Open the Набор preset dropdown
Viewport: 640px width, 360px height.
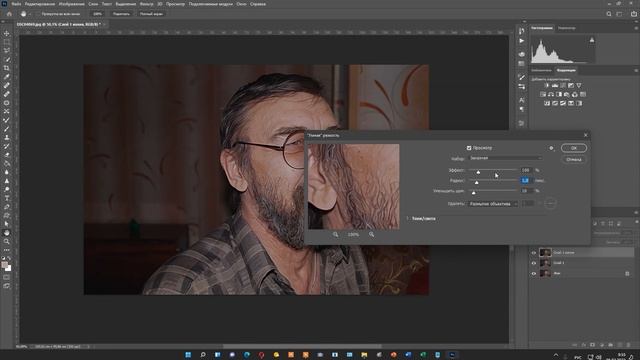click(505, 158)
